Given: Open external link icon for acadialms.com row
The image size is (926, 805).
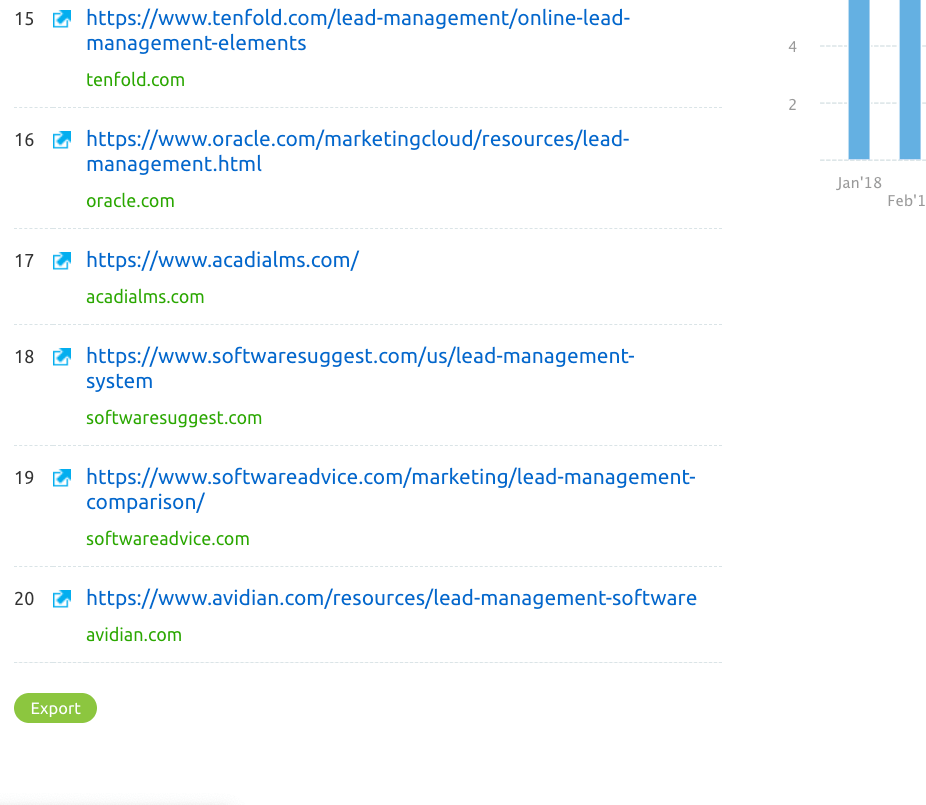Looking at the screenshot, I should [62, 260].
